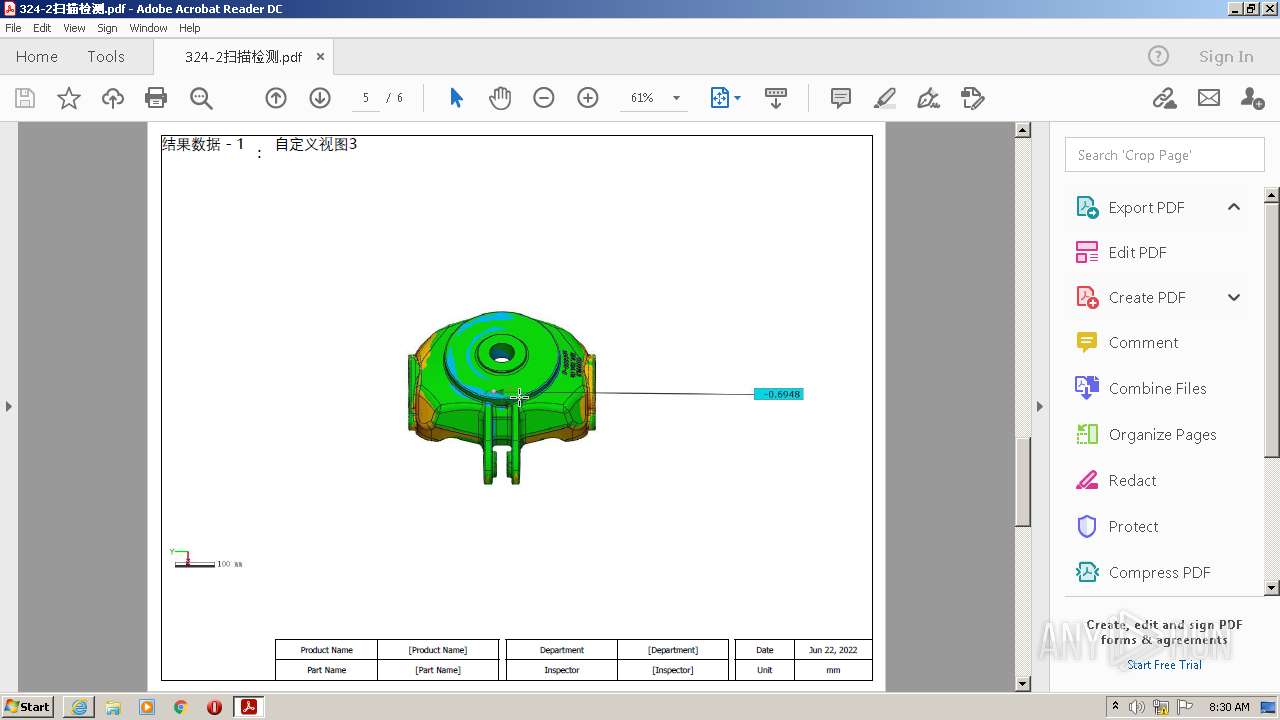This screenshot has width=1280, height=720.
Task: Open the Create PDF tool
Action: click(1130, 297)
